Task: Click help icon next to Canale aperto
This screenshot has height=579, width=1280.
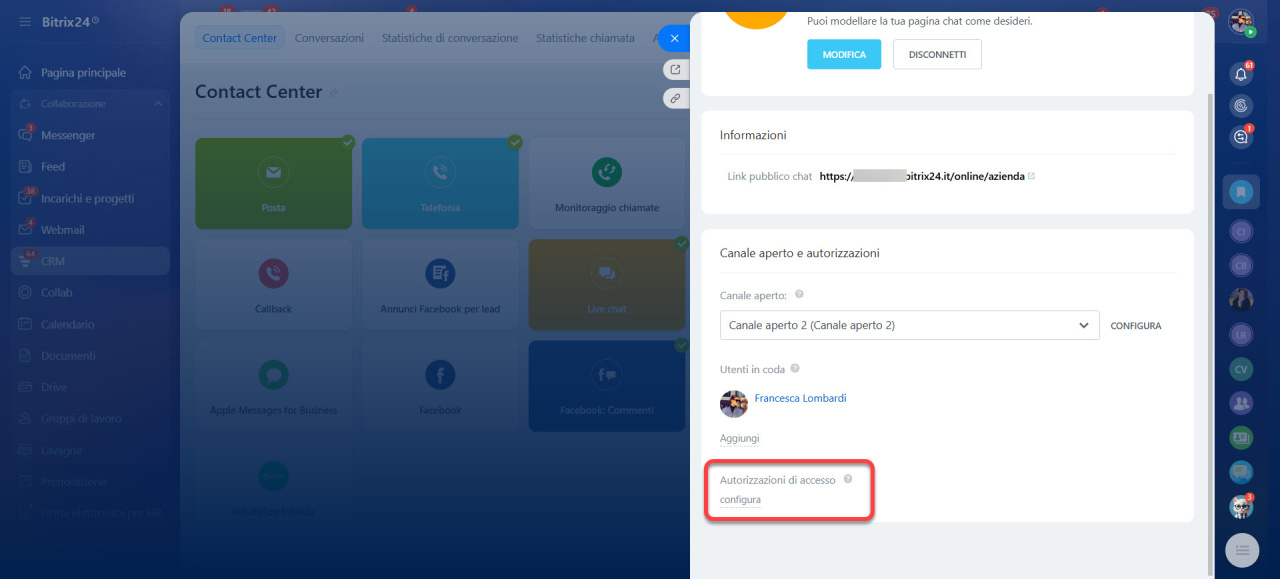Action: [x=799, y=295]
